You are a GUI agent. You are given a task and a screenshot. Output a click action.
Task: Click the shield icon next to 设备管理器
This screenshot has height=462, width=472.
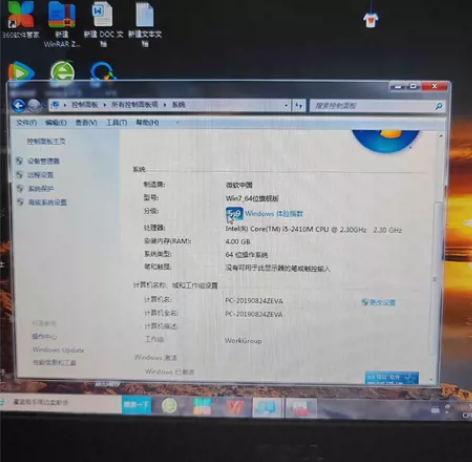click(x=20, y=161)
